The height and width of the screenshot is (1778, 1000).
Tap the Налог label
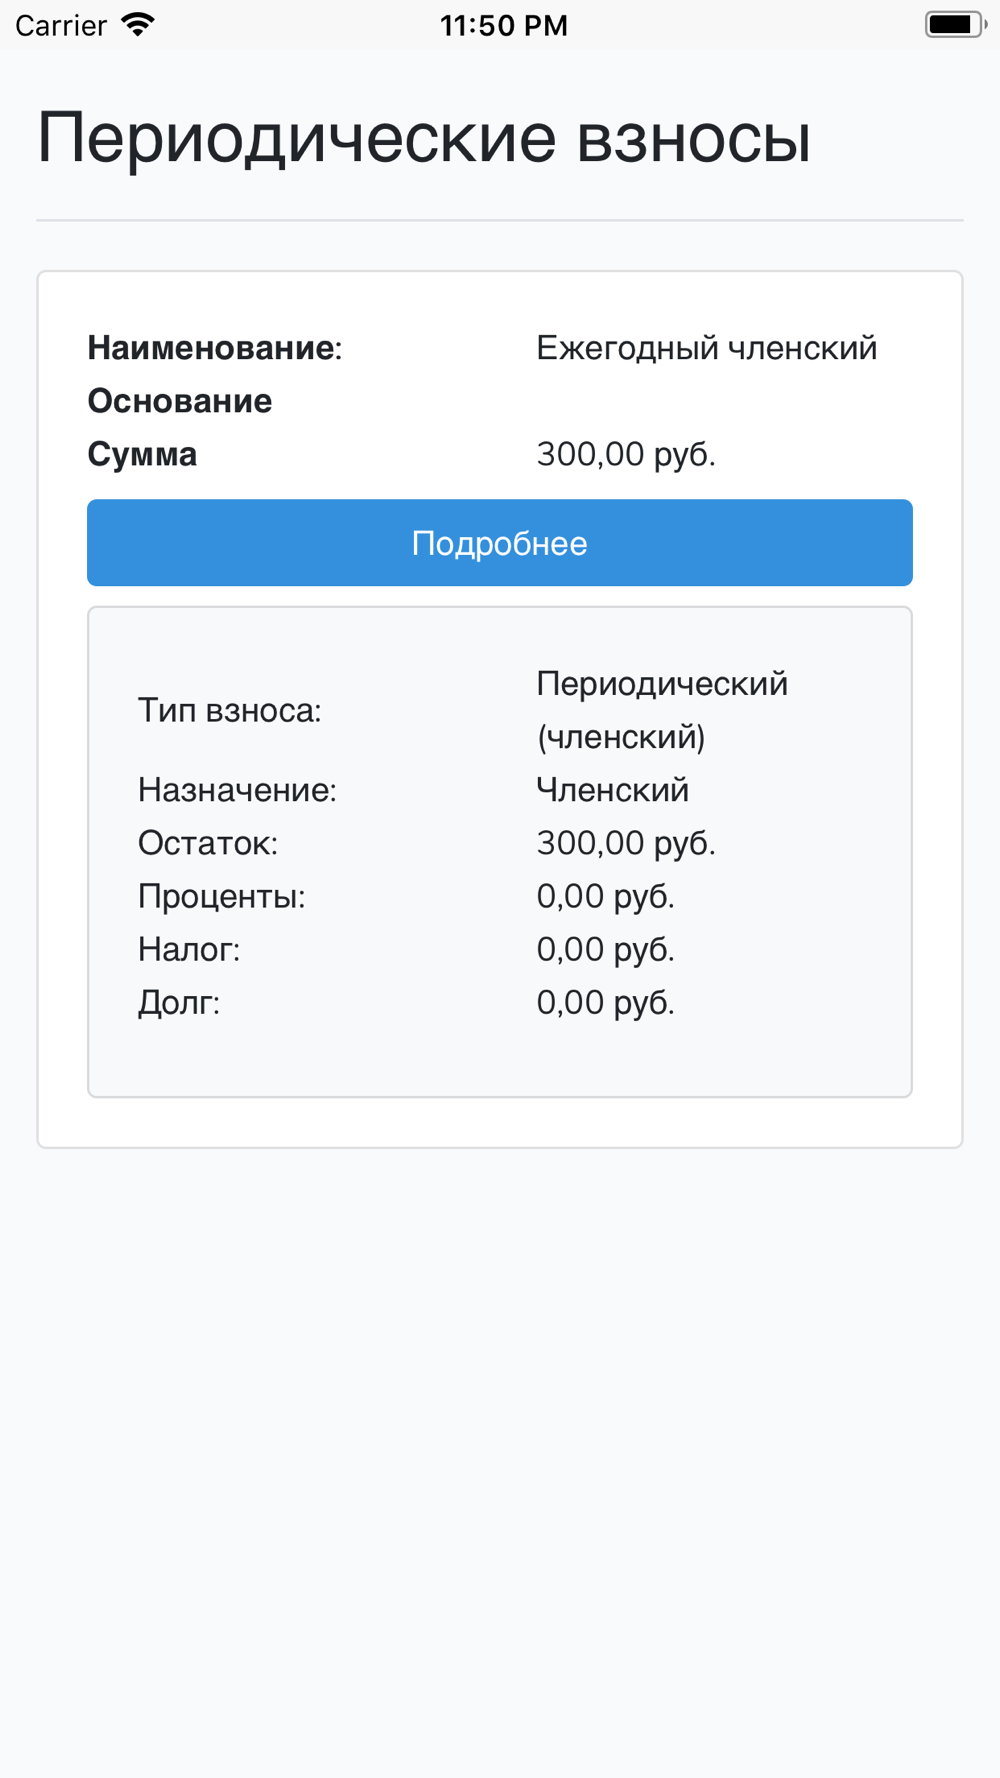[189, 949]
